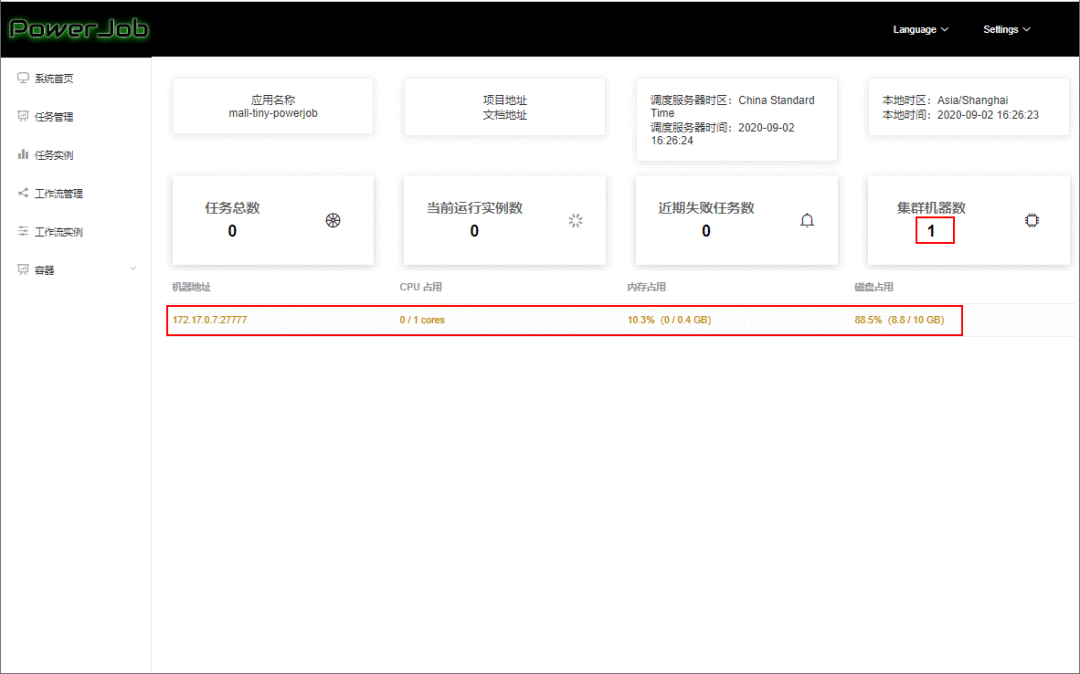Select 工作流实例 in the sidebar
The height and width of the screenshot is (674, 1080).
[x=58, y=232]
